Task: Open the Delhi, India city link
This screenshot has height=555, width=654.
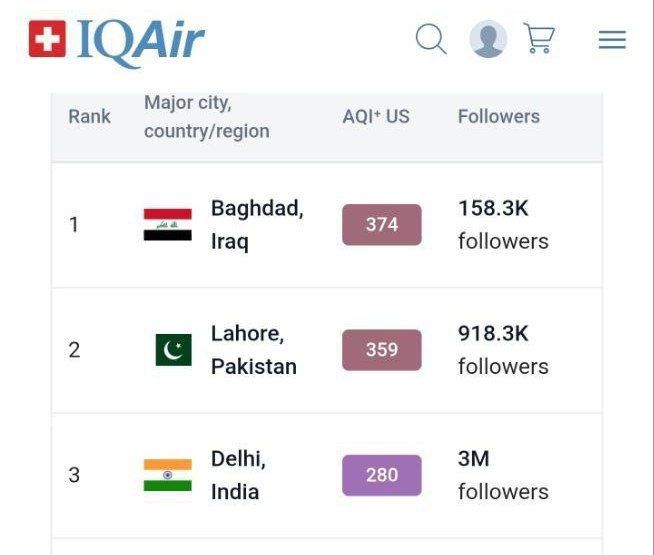Action: pos(237,474)
